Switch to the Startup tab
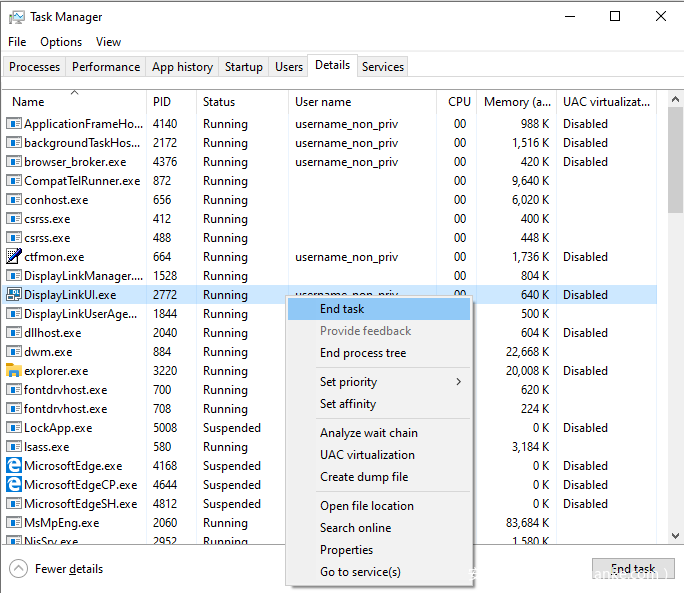This screenshot has width=684, height=593. 244,67
